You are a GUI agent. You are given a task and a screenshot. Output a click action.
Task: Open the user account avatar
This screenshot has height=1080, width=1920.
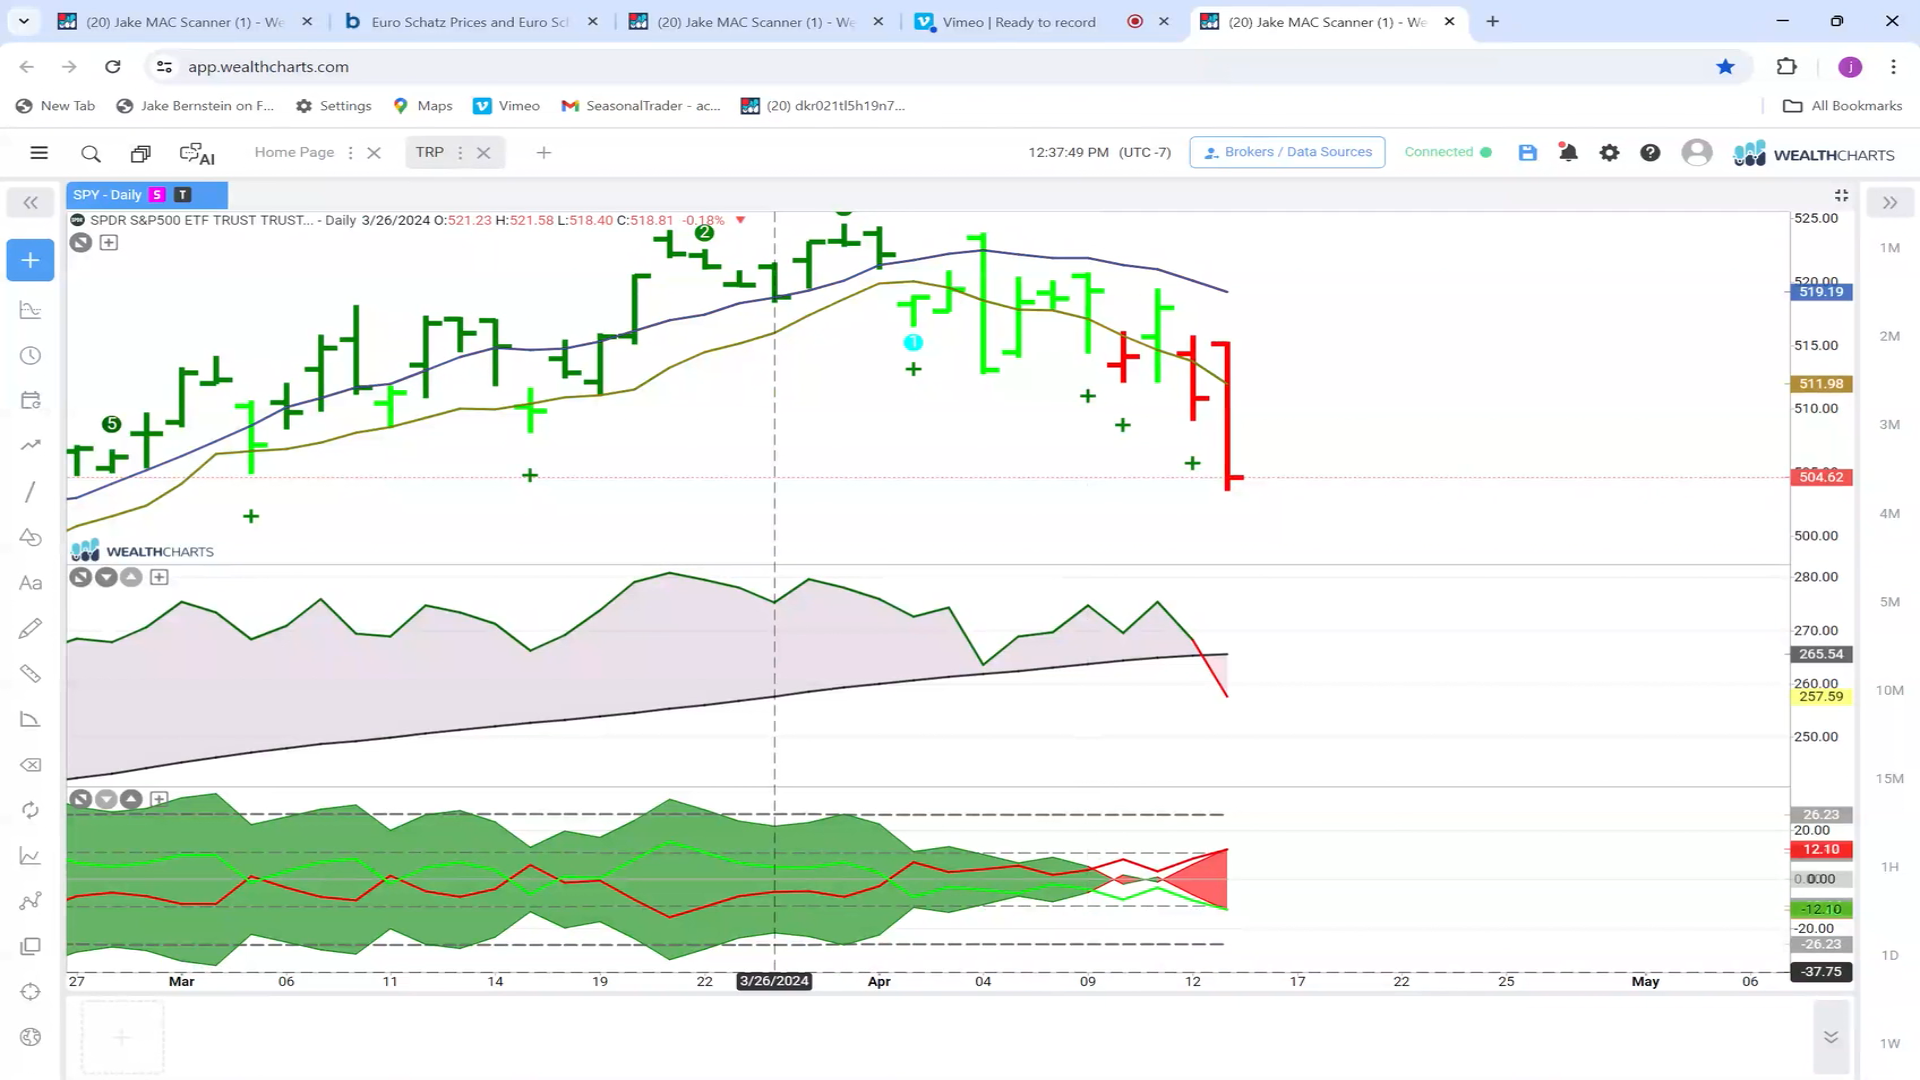click(1696, 153)
